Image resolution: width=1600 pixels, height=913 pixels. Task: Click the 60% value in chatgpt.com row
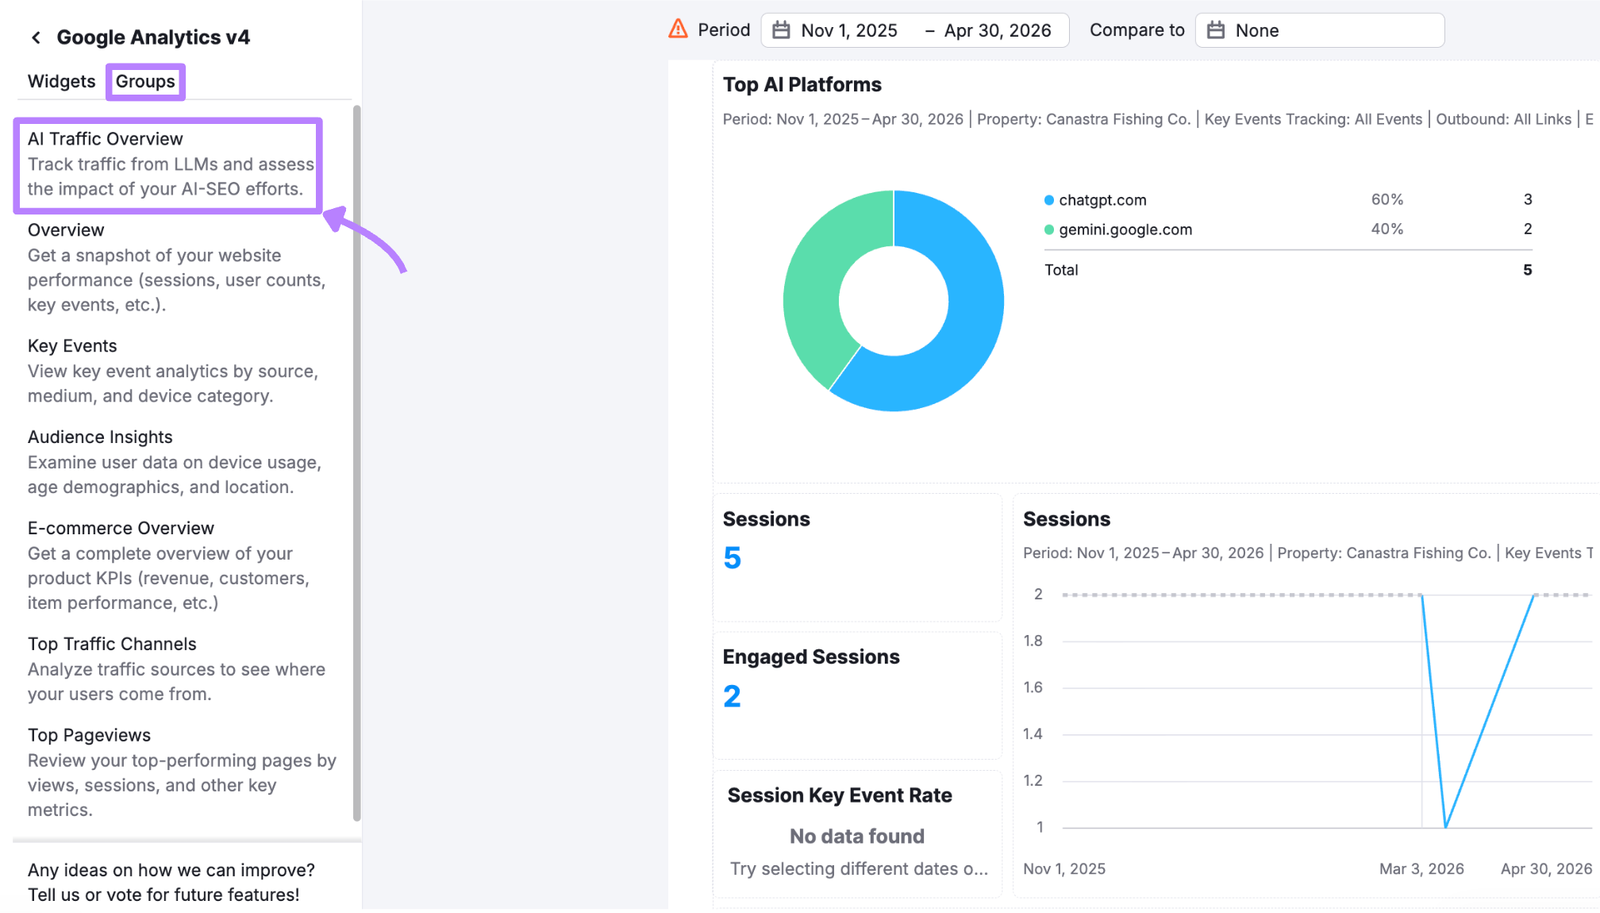tap(1387, 200)
